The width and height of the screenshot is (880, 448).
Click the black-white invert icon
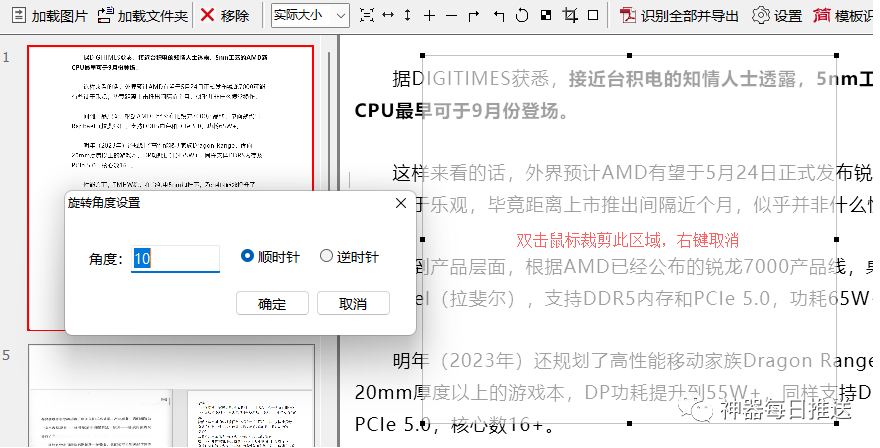(546, 15)
